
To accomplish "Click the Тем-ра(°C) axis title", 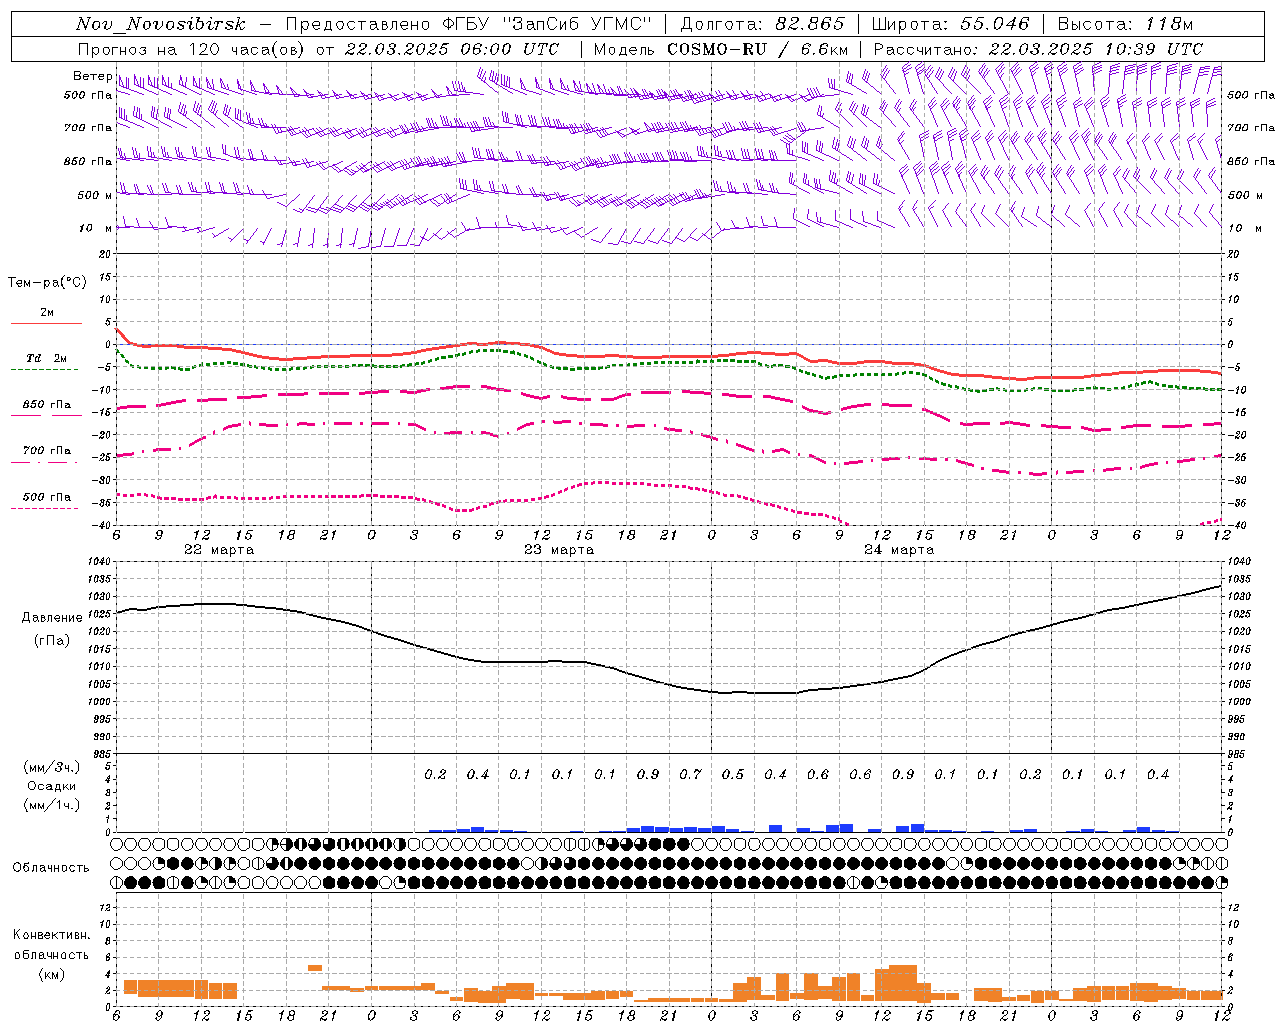I will 47,283.
